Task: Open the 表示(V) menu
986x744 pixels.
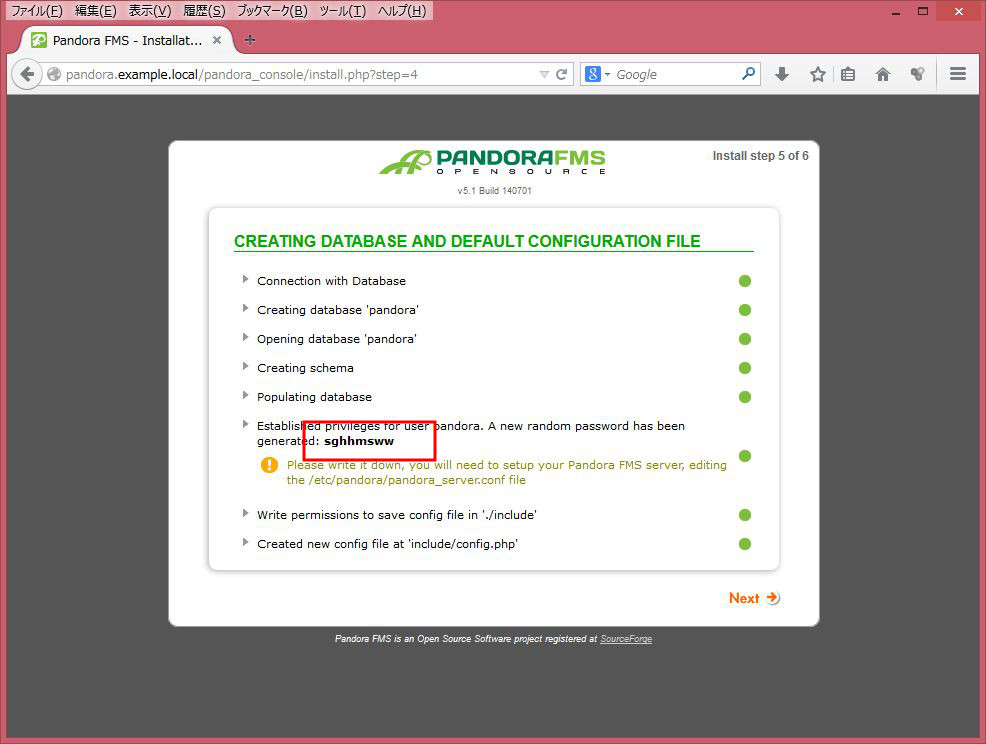Action: (150, 11)
